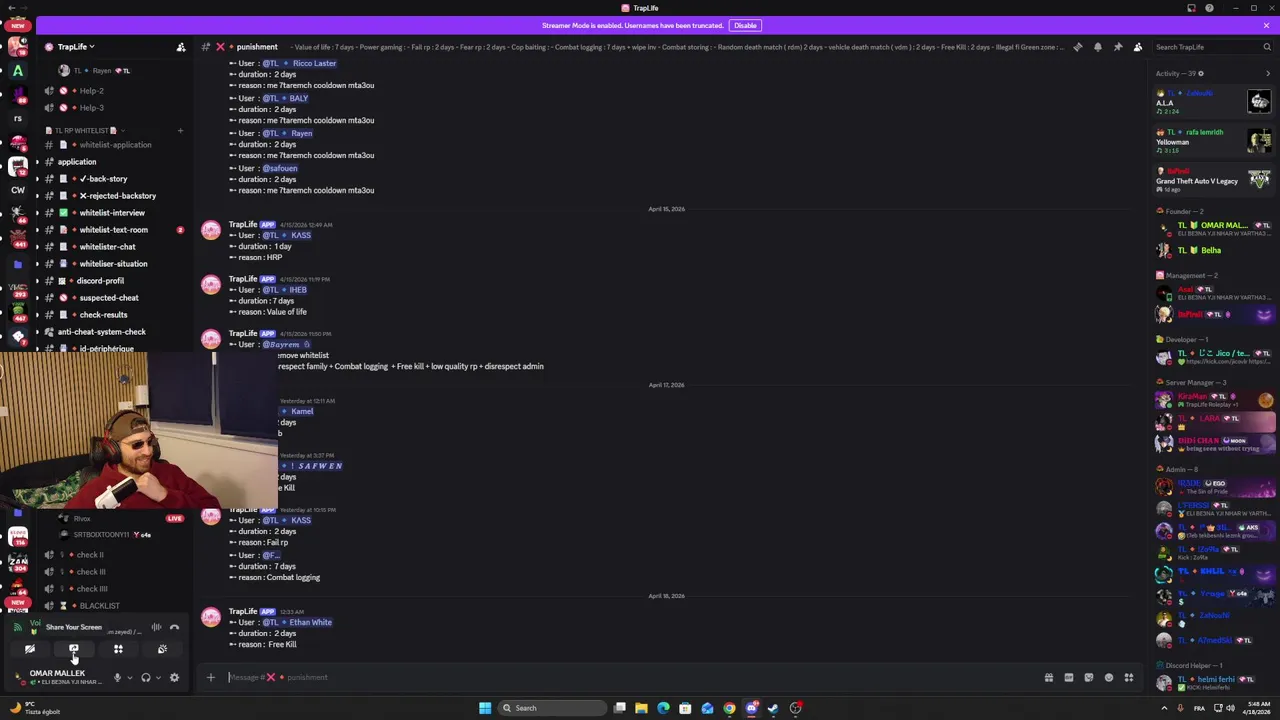Open the apps icon in message bar

click(1129, 678)
